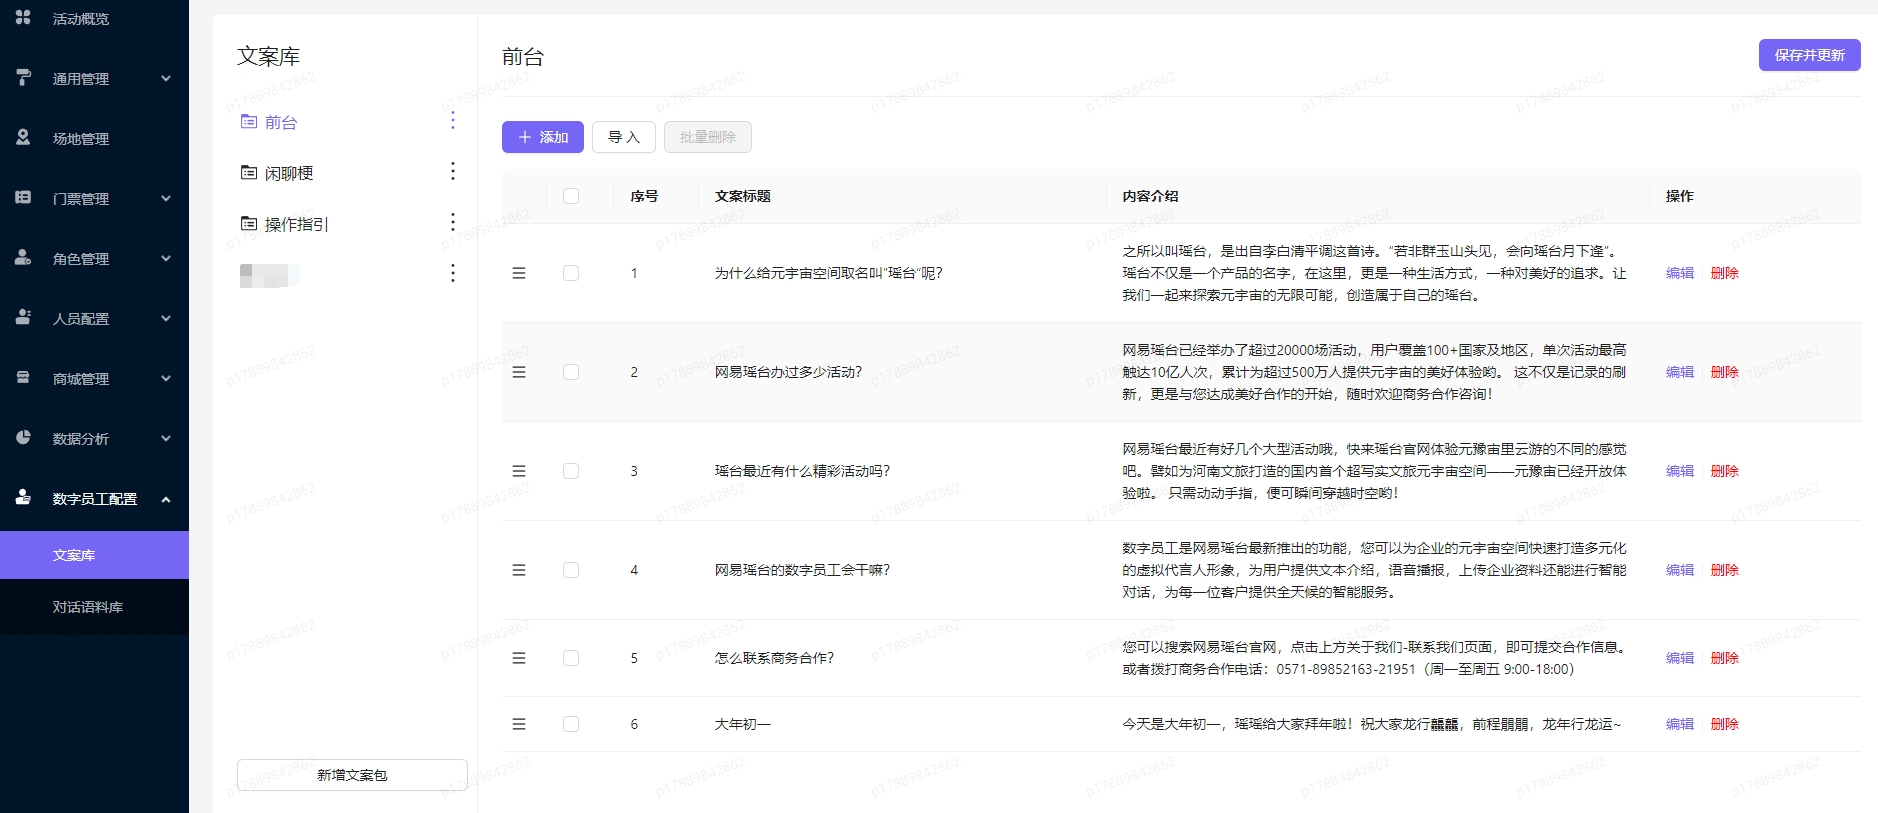Screen dimensions: 1878x813
Task: Expand the 门票管理 menu chevron
Action: pyautogui.click(x=166, y=198)
